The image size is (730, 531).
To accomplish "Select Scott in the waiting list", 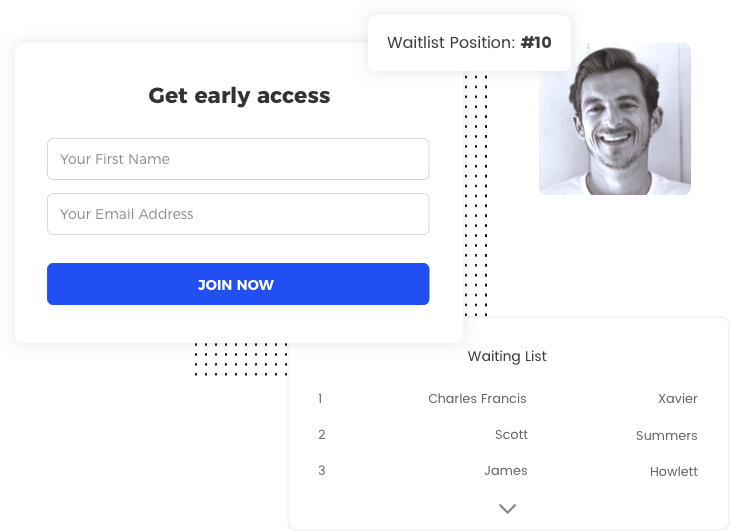I will [511, 435].
